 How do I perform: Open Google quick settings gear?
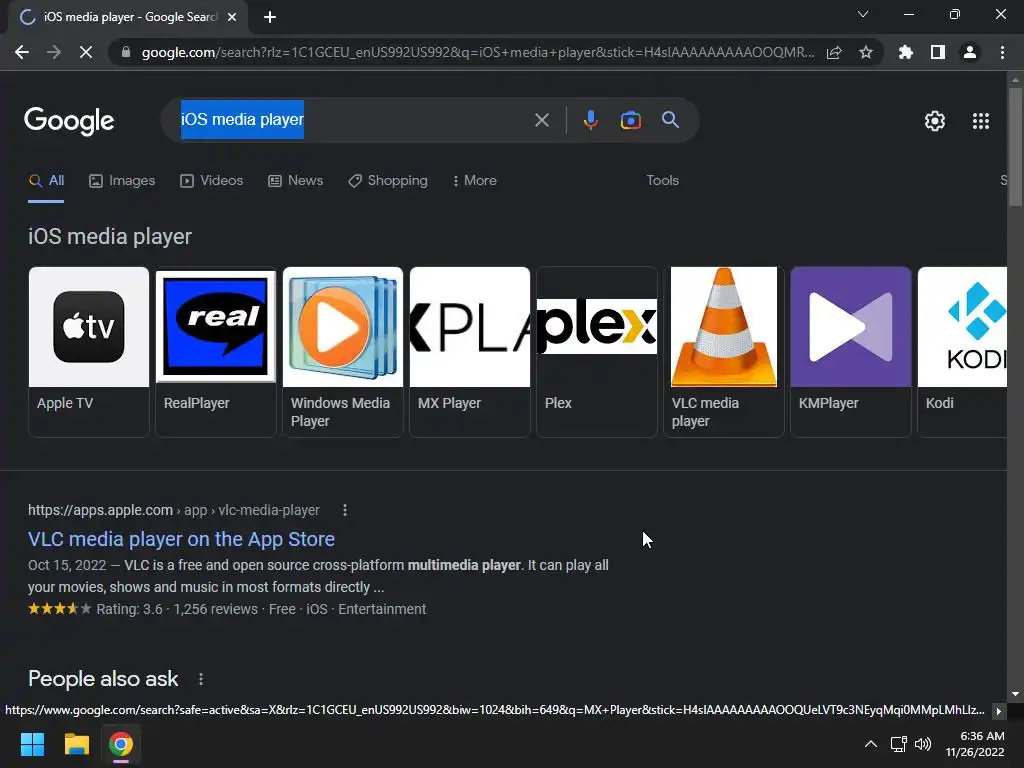point(935,121)
